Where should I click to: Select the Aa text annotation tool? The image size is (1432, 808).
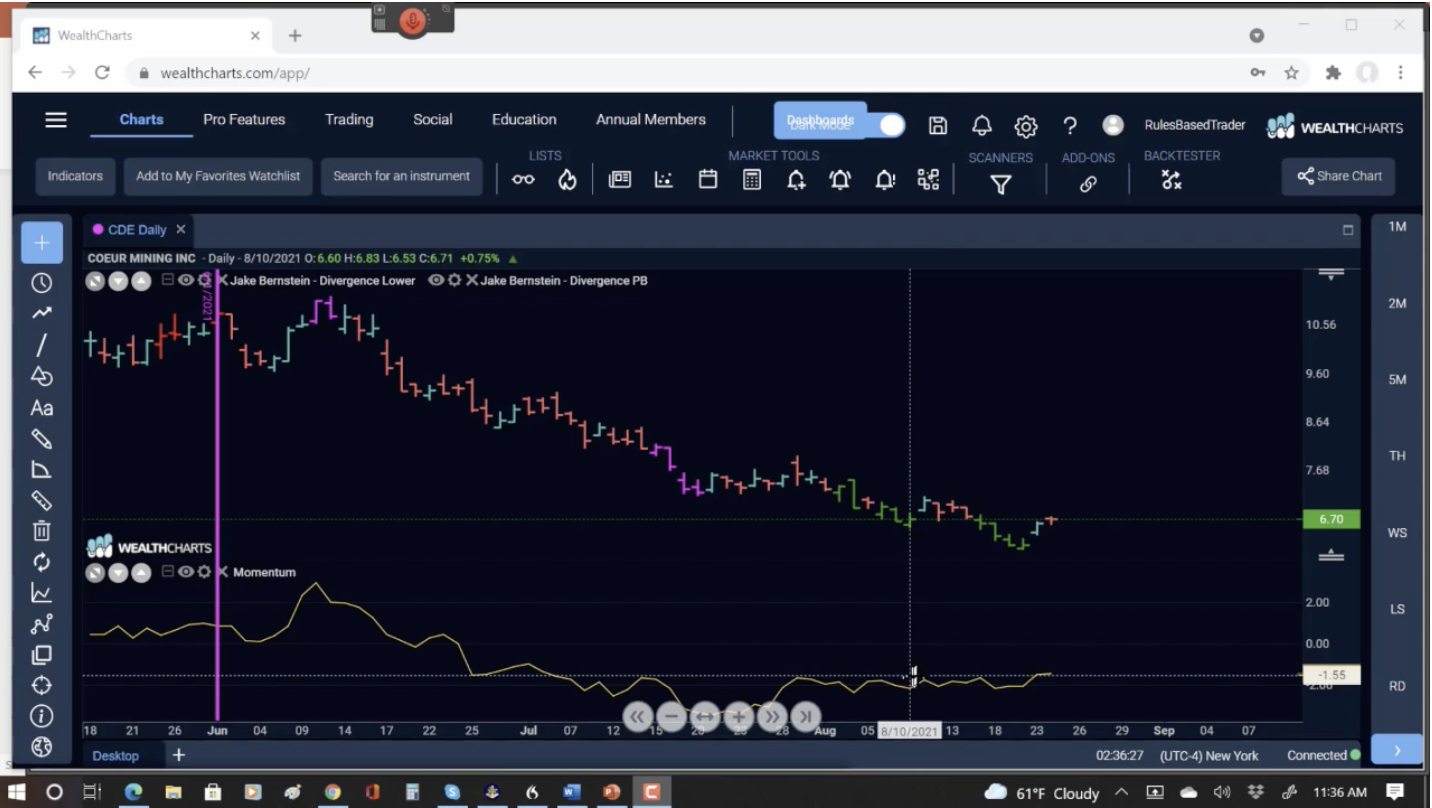pyautogui.click(x=42, y=408)
